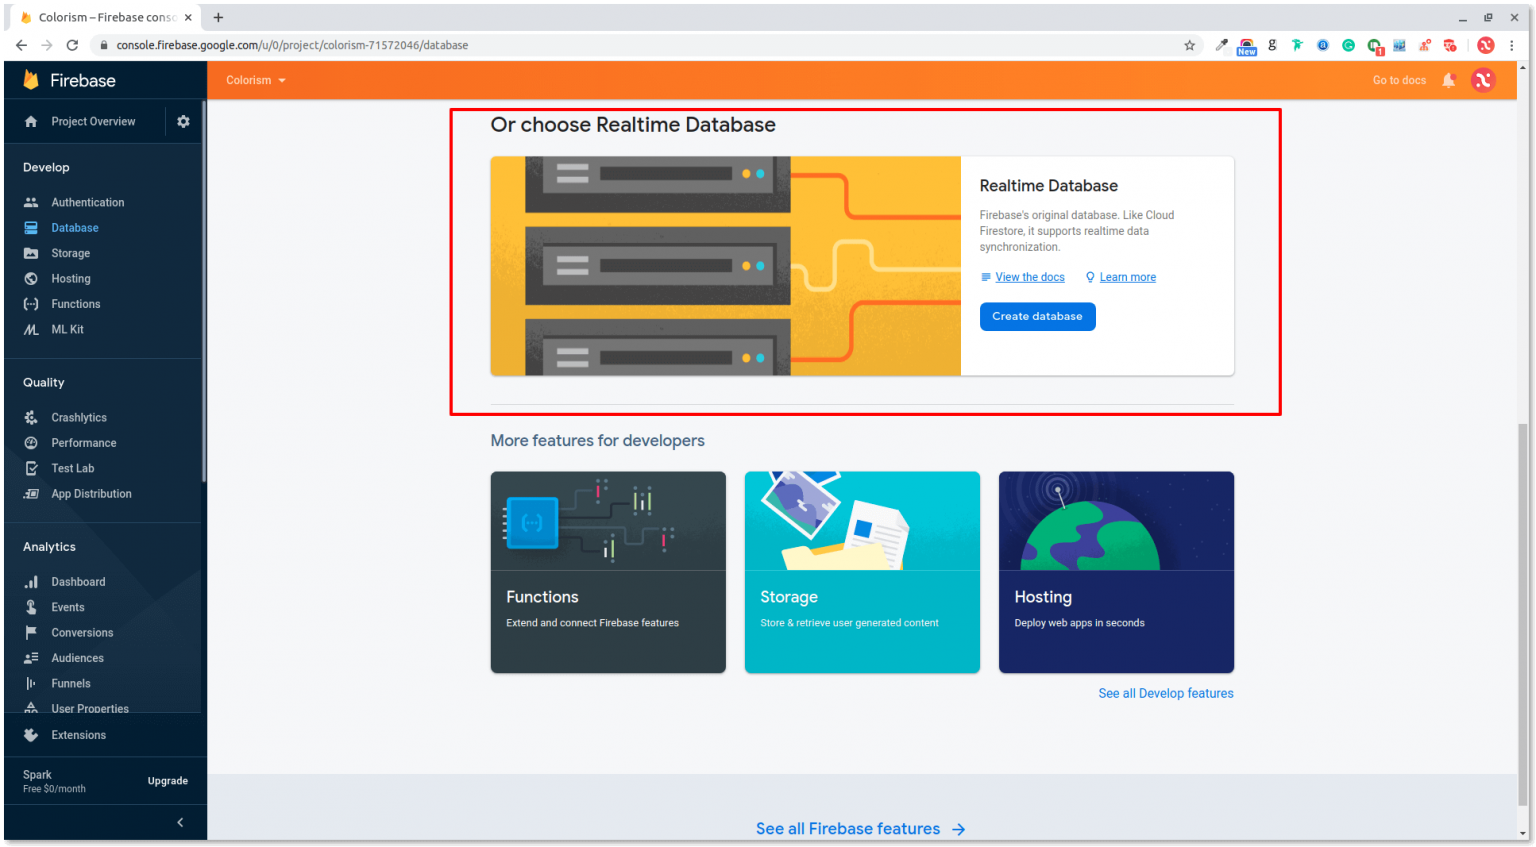The height and width of the screenshot is (847, 1536).
Task: Switch to the Analytics Dashboard
Action: (x=79, y=582)
